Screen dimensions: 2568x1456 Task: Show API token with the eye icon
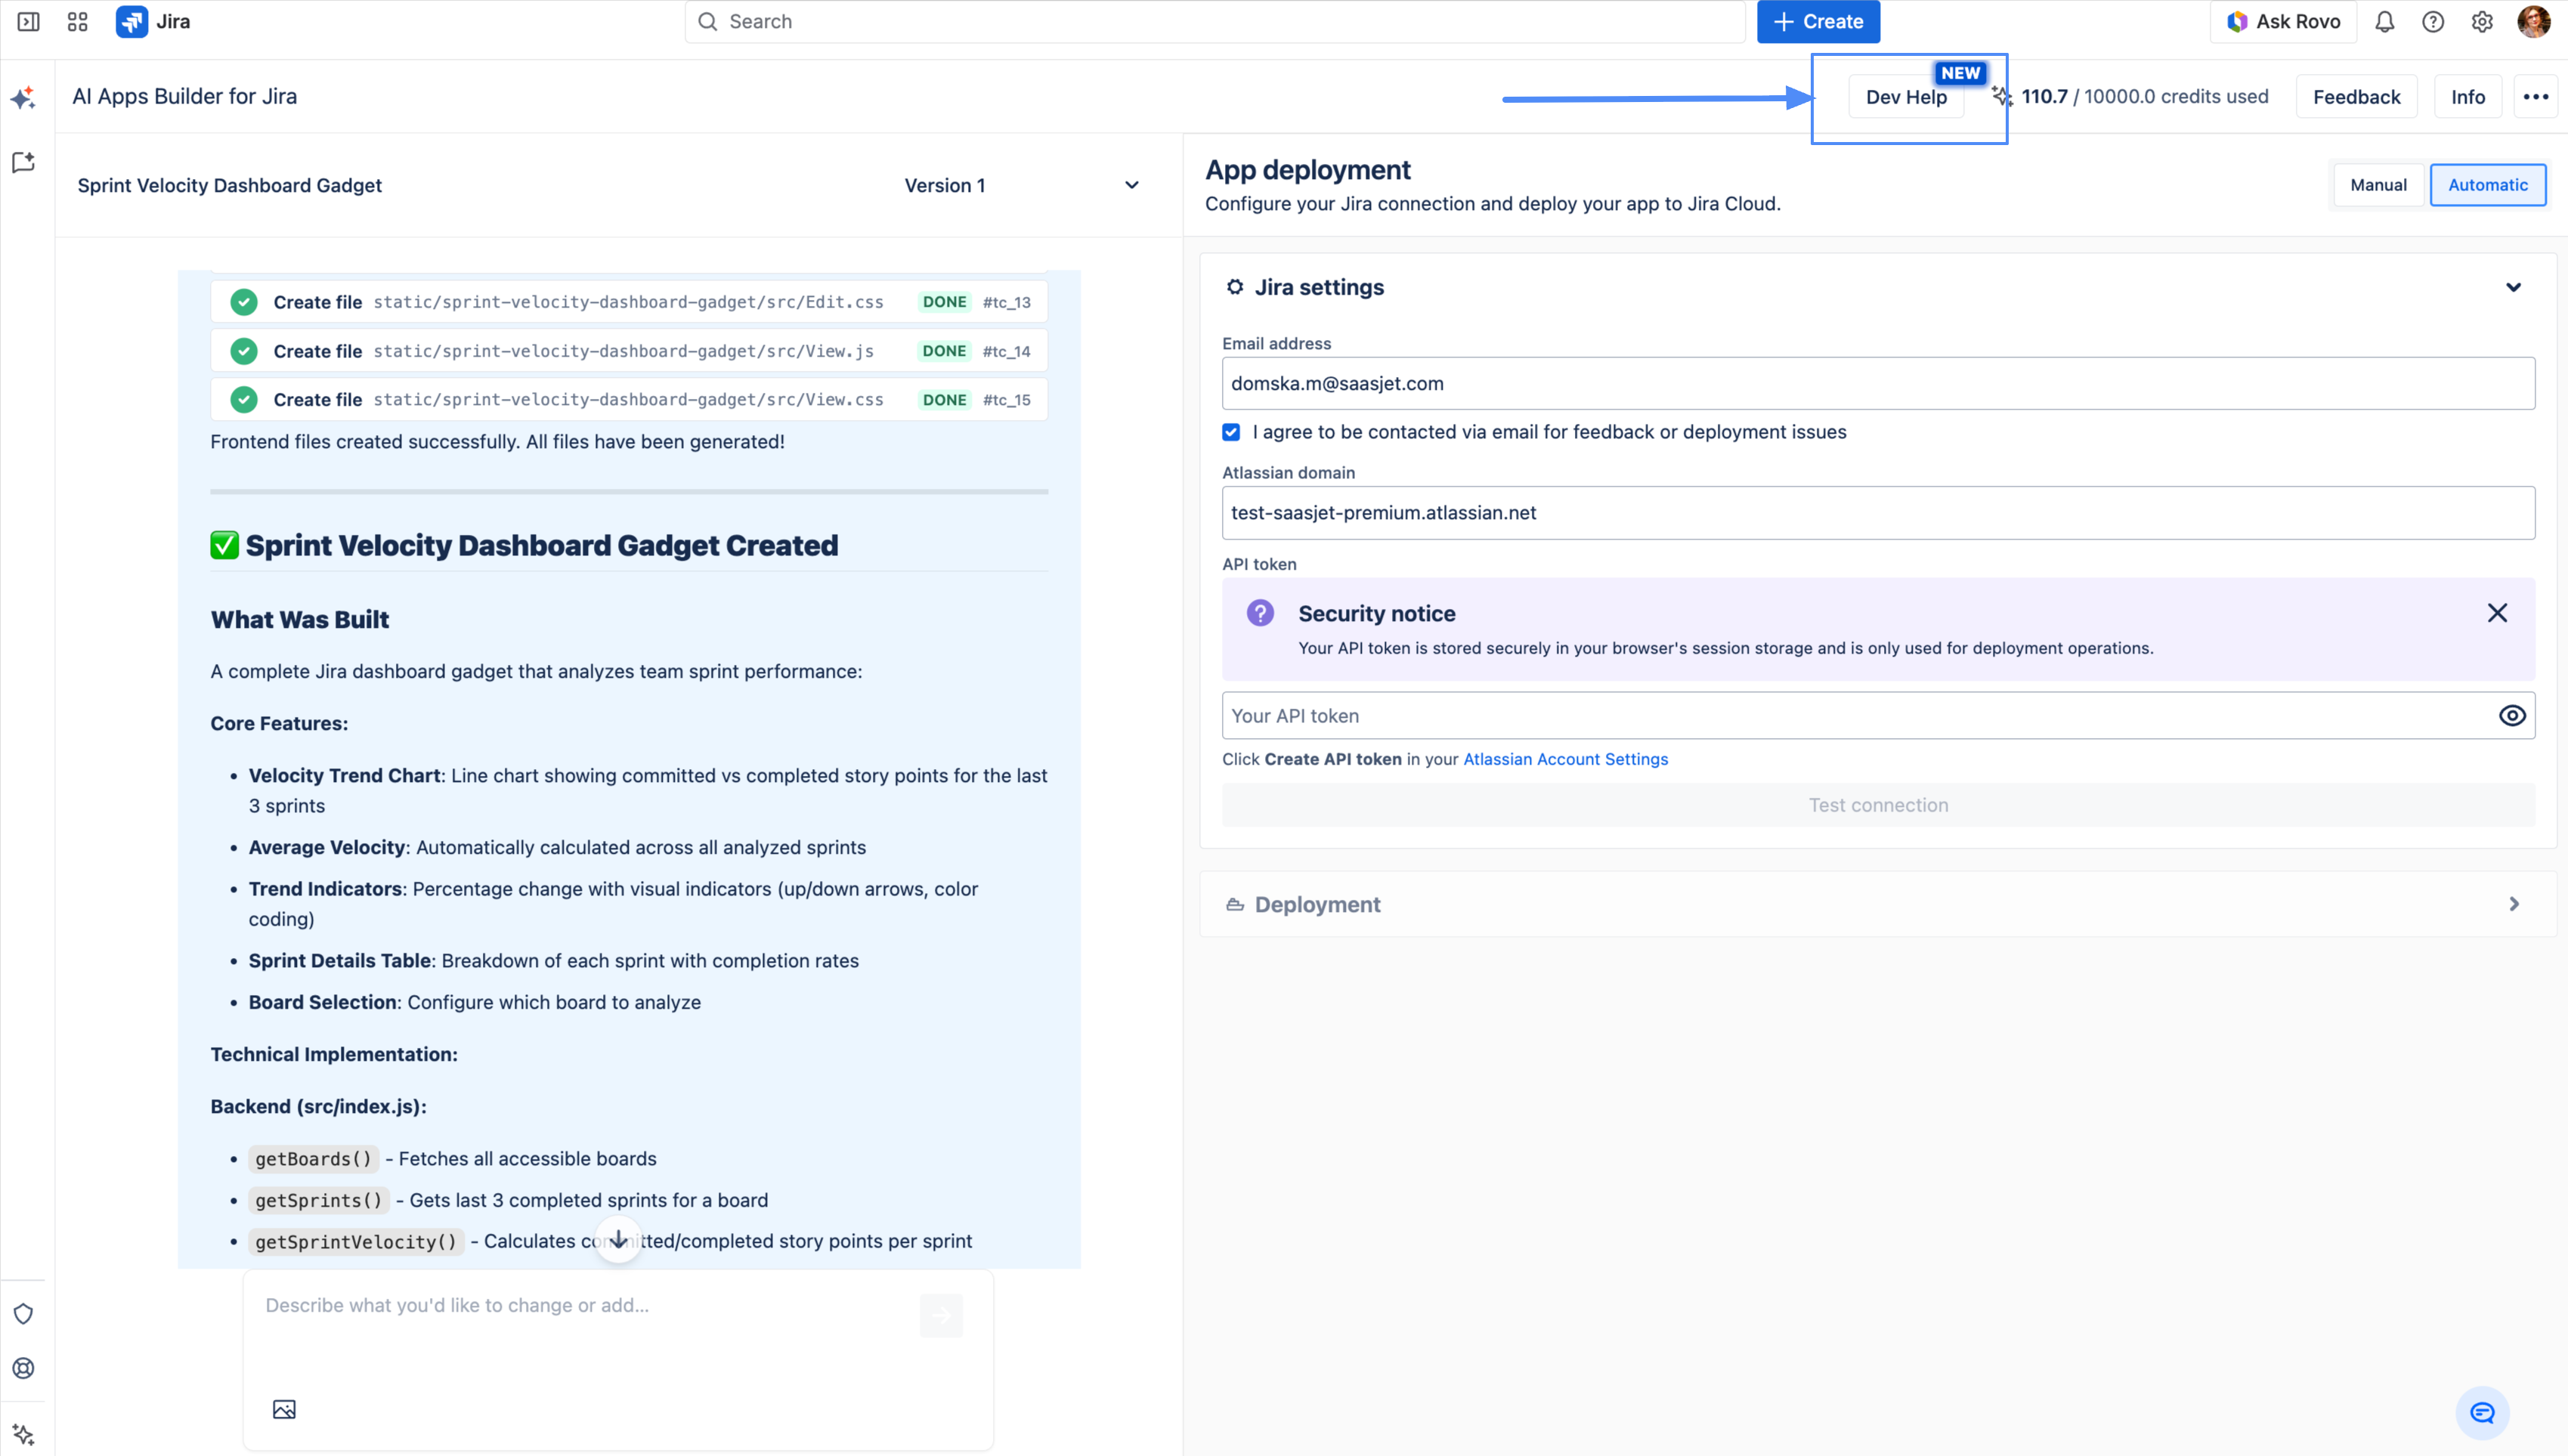coord(2511,716)
